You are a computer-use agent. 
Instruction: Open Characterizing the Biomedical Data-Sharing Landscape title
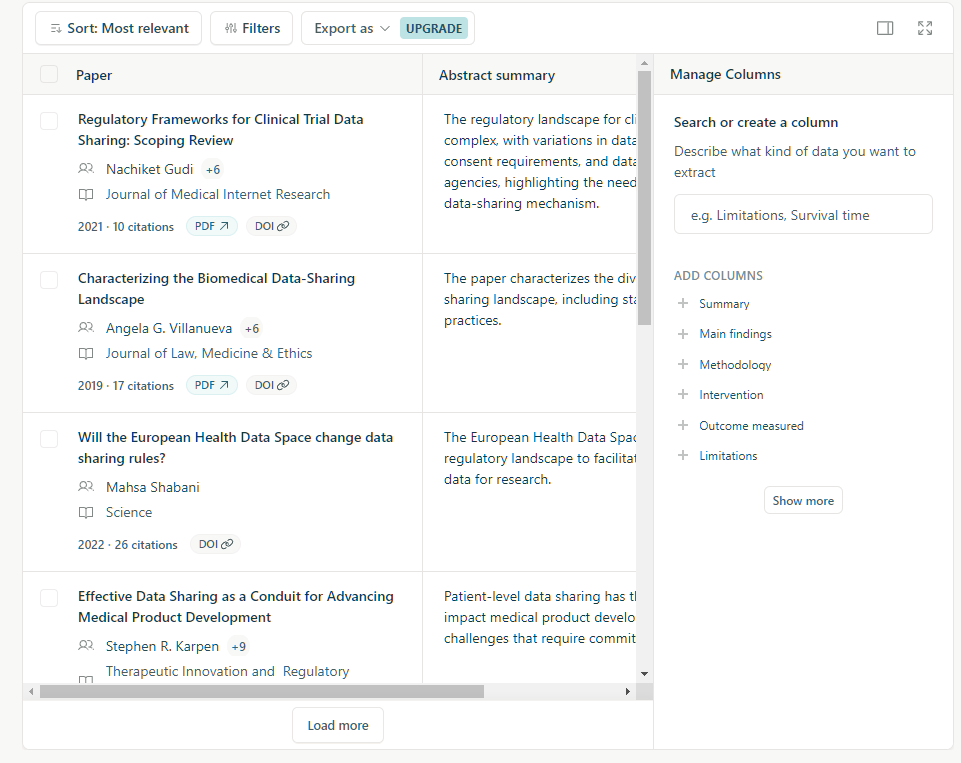tap(216, 289)
